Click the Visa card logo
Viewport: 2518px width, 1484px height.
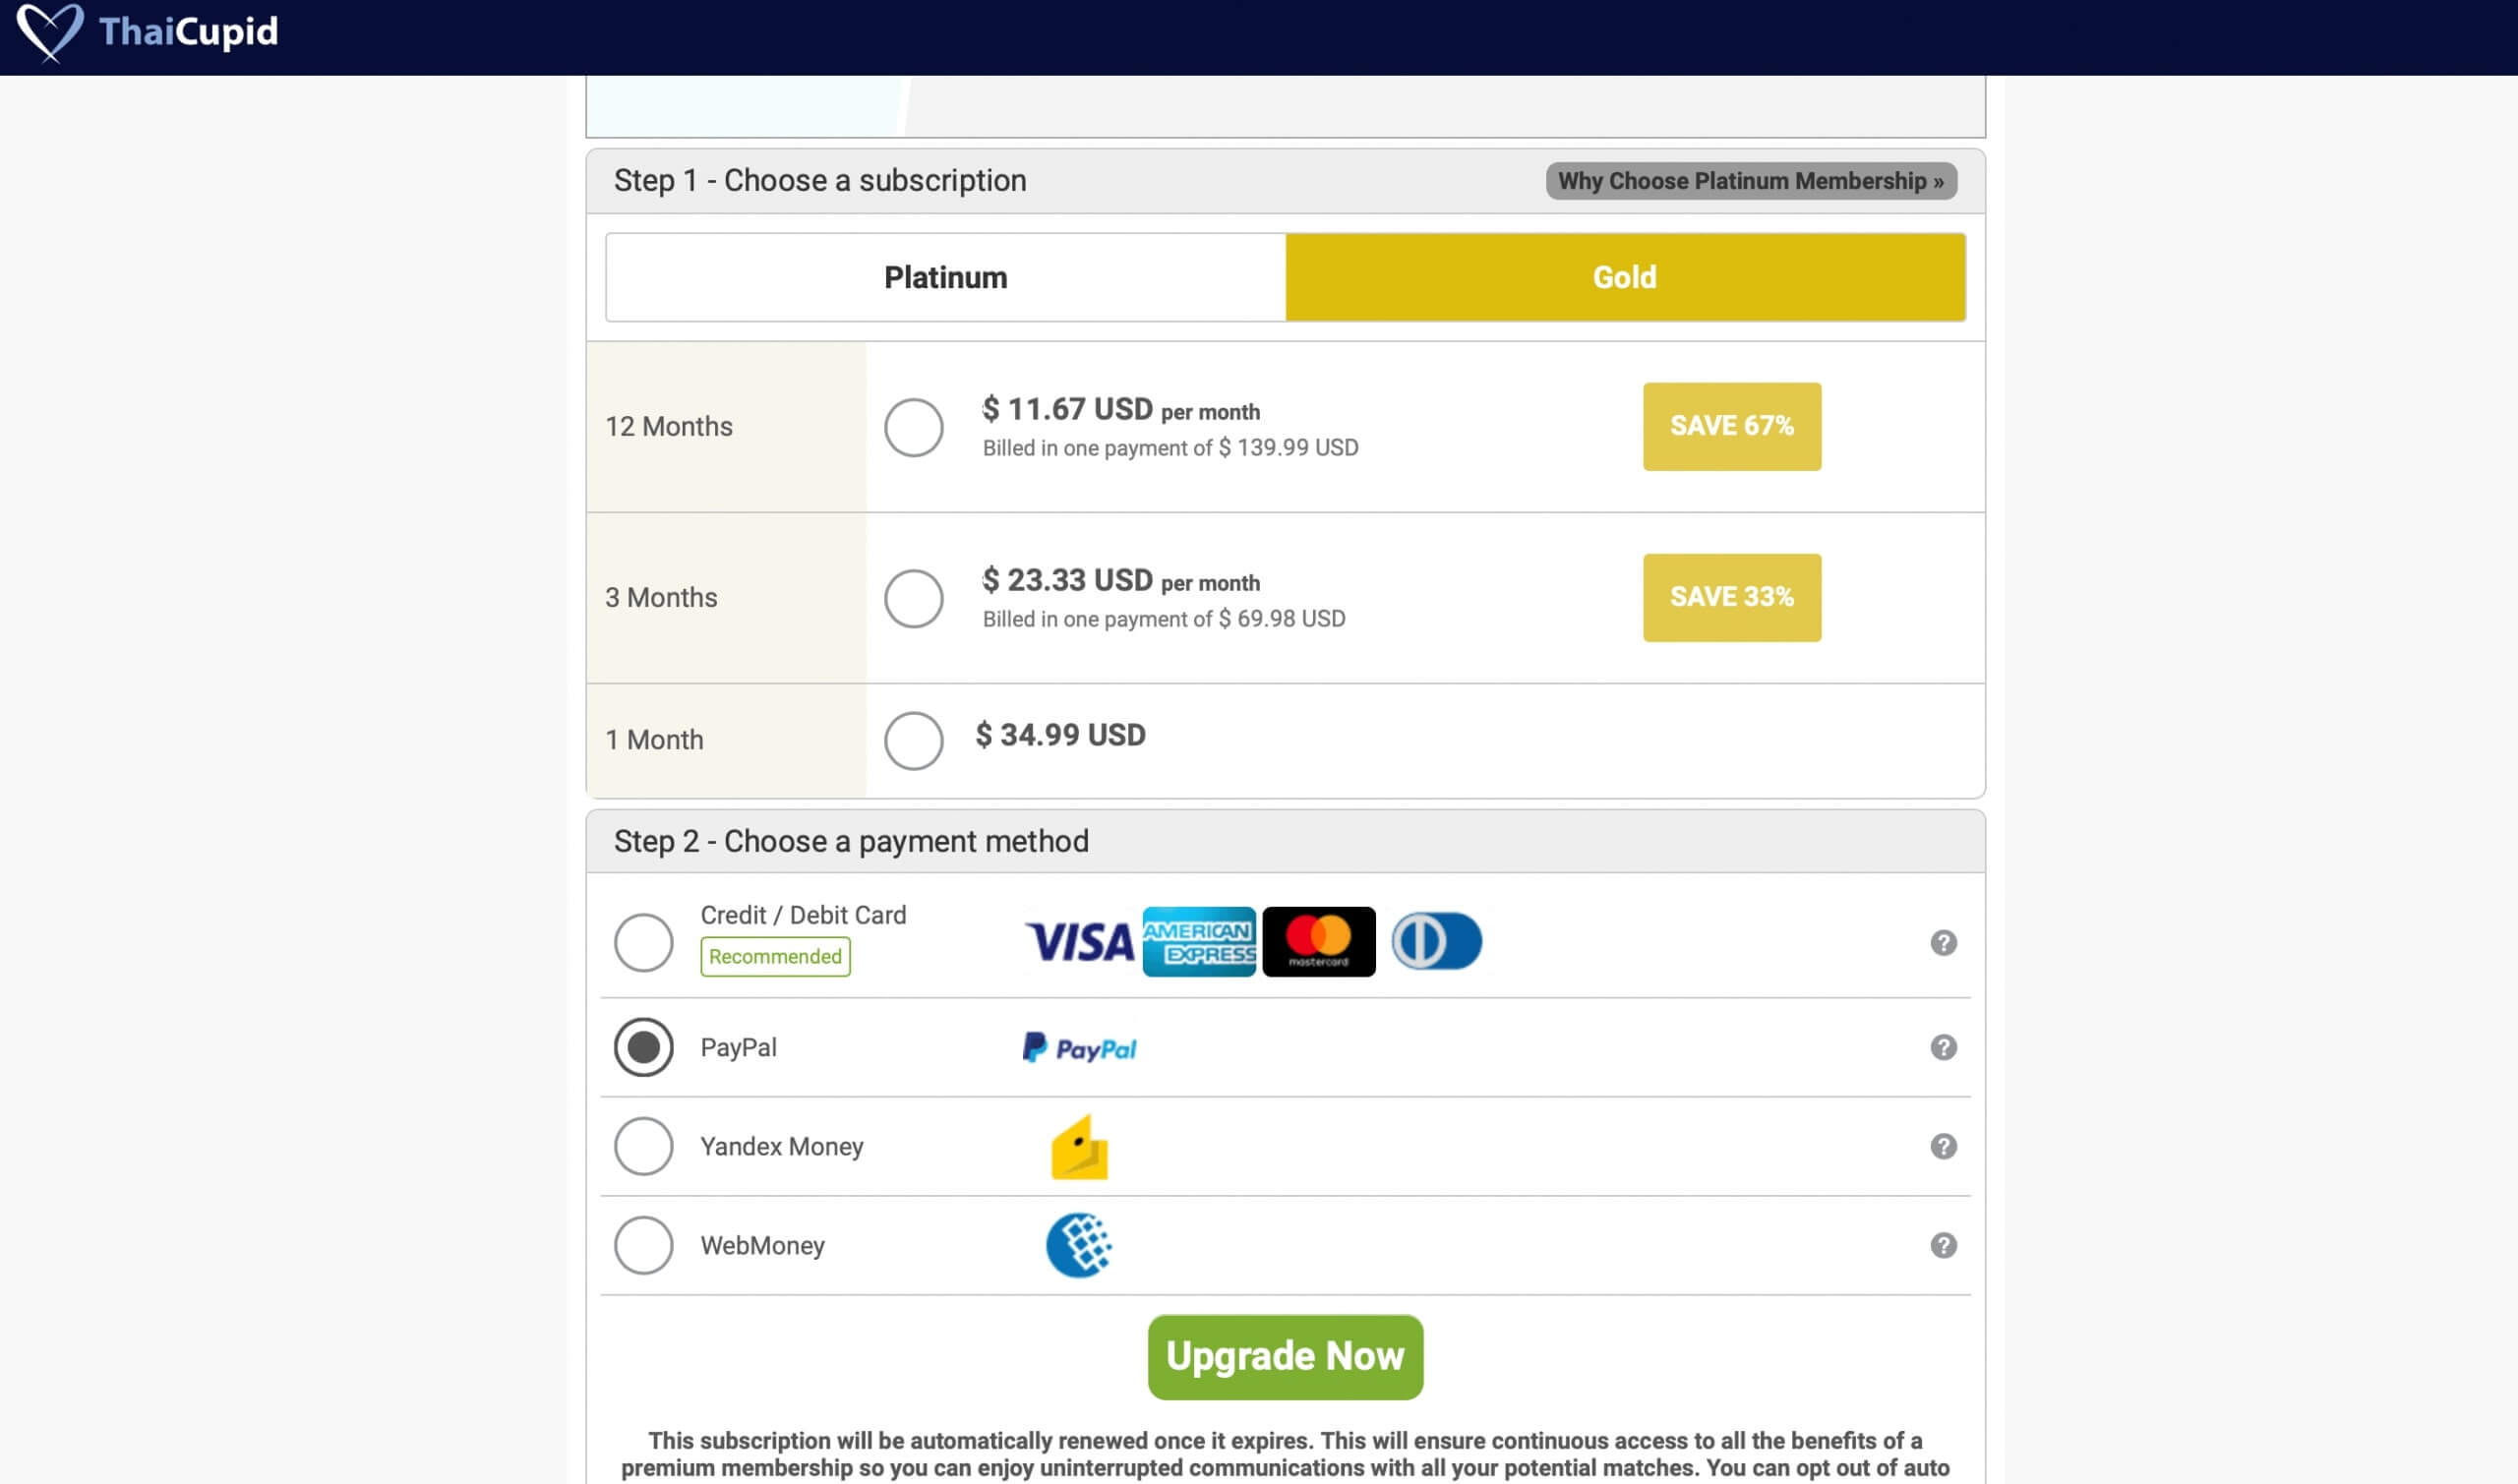pyautogui.click(x=1080, y=942)
